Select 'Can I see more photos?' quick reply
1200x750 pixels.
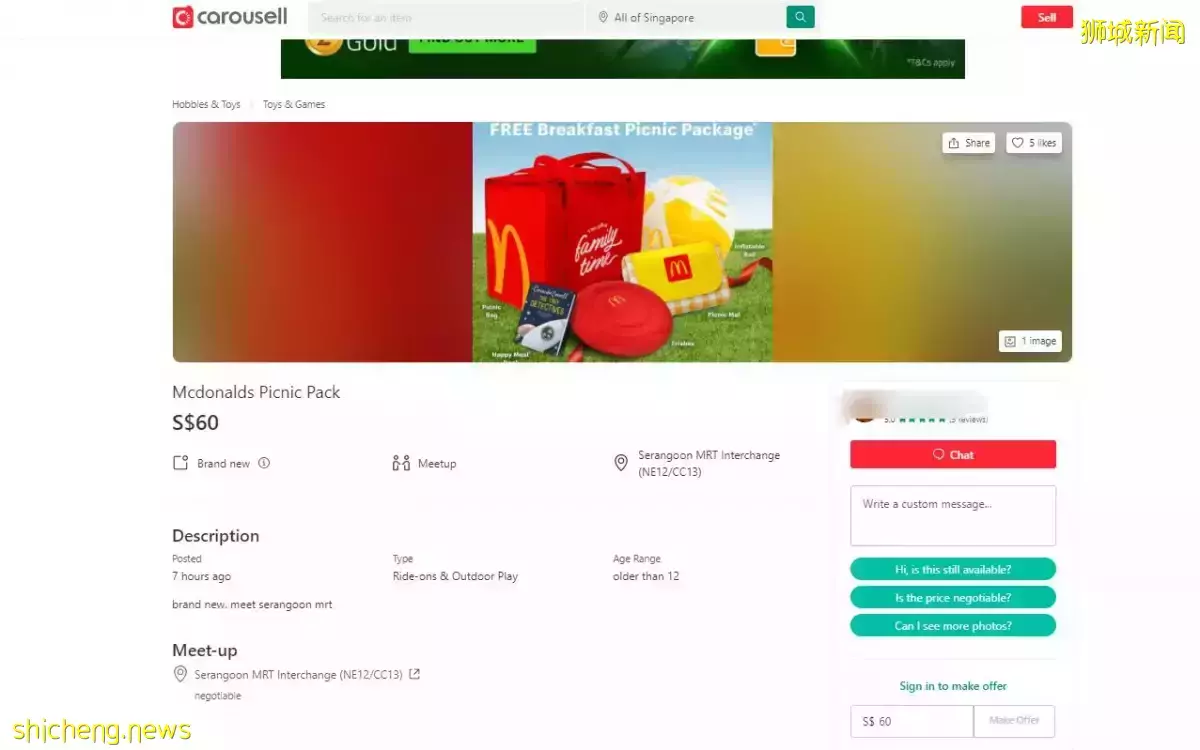(x=953, y=625)
